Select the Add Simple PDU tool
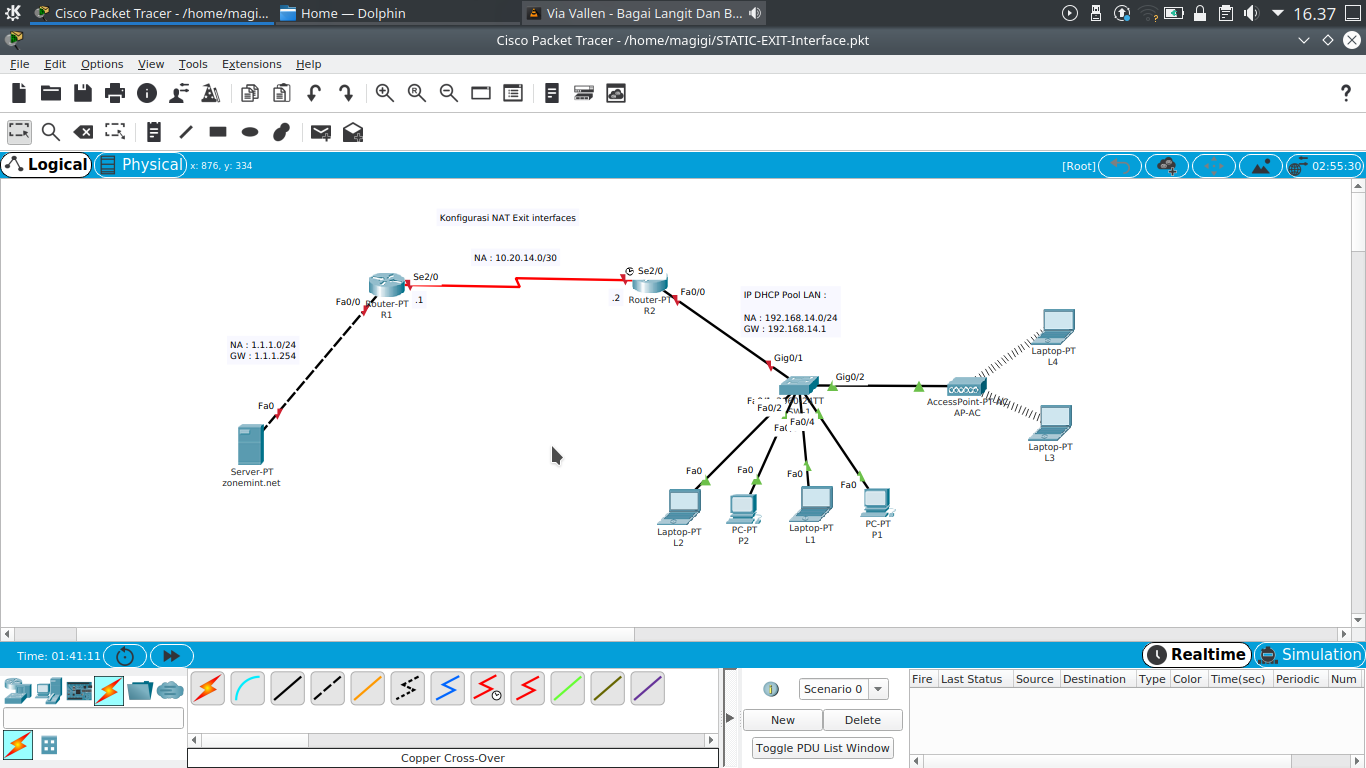The height and width of the screenshot is (768, 1366). (x=320, y=131)
